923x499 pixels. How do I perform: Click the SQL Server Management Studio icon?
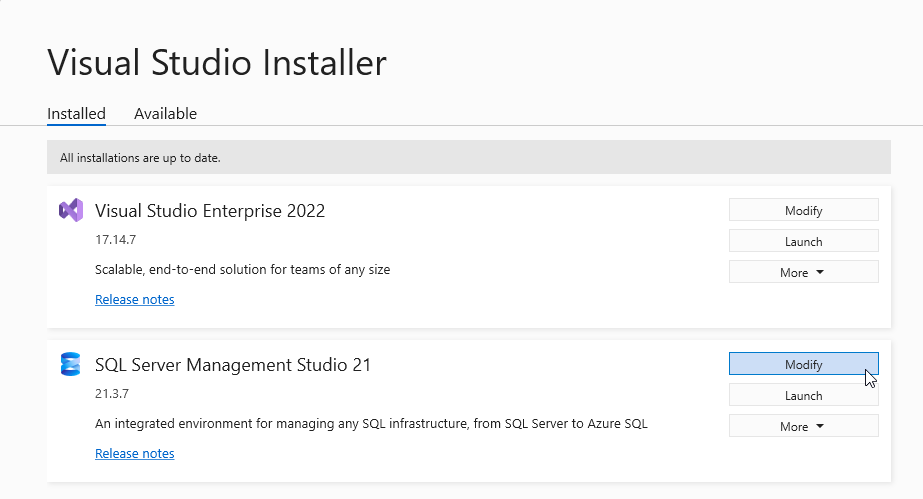[70, 365]
